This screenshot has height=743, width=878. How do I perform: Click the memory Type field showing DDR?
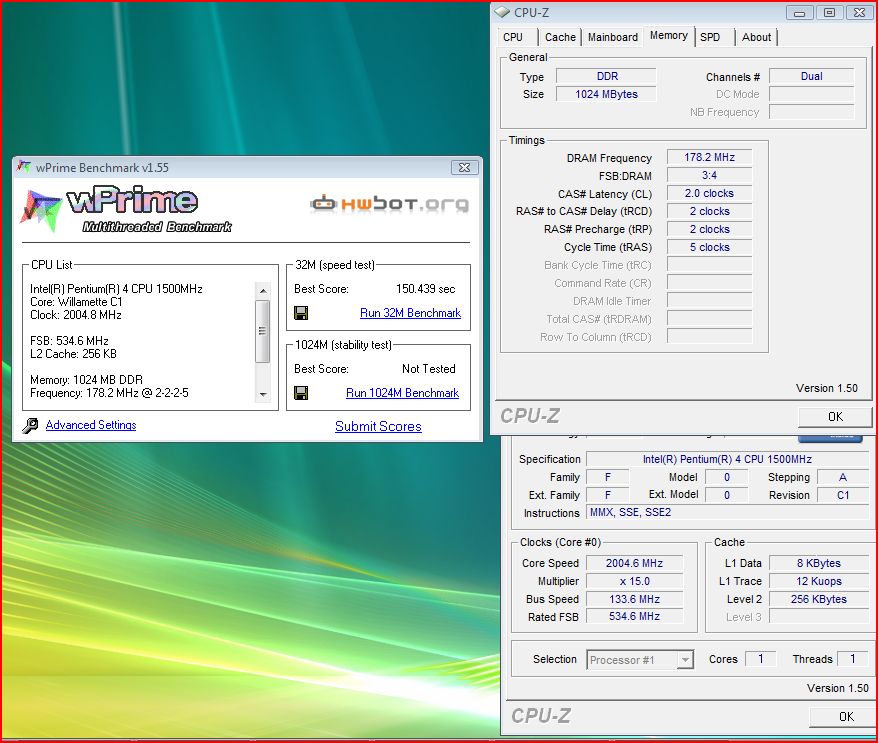point(606,76)
